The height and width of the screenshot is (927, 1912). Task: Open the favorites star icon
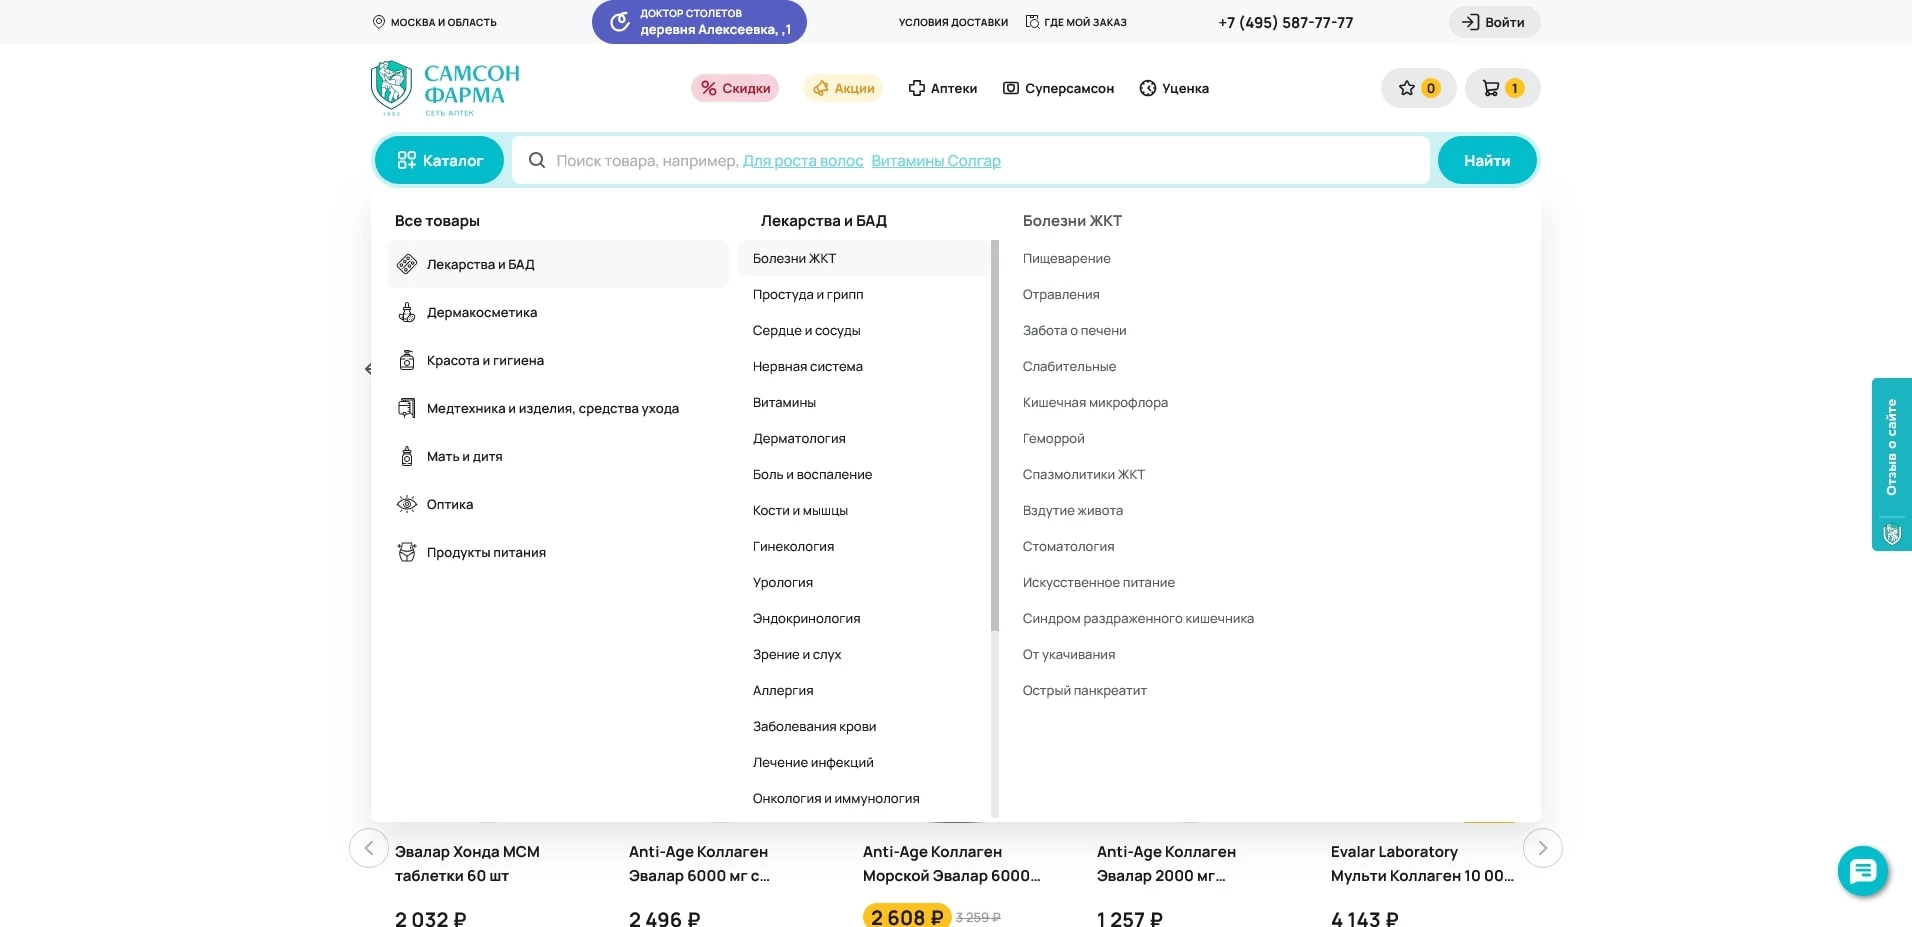(x=1407, y=88)
